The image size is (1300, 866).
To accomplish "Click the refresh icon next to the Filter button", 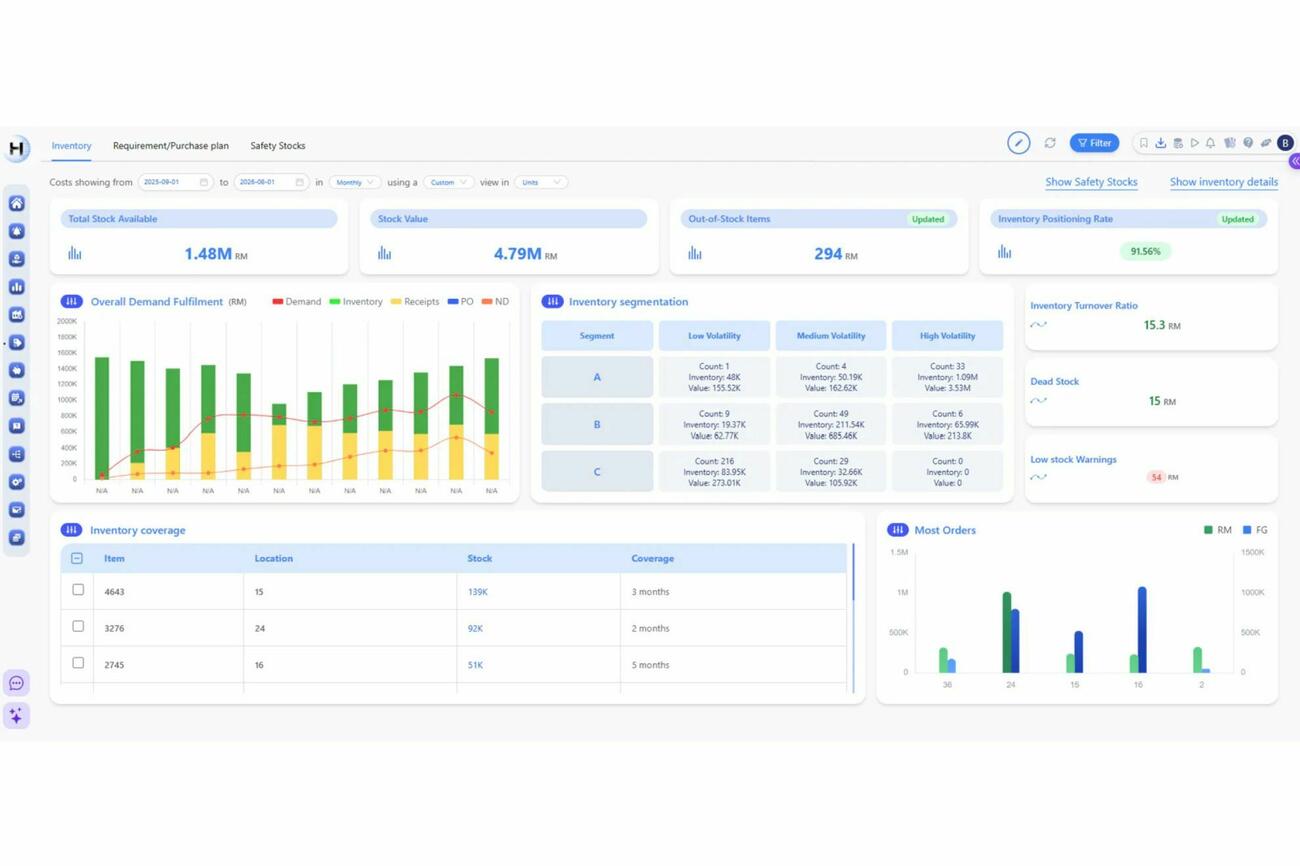I will pos(1049,143).
